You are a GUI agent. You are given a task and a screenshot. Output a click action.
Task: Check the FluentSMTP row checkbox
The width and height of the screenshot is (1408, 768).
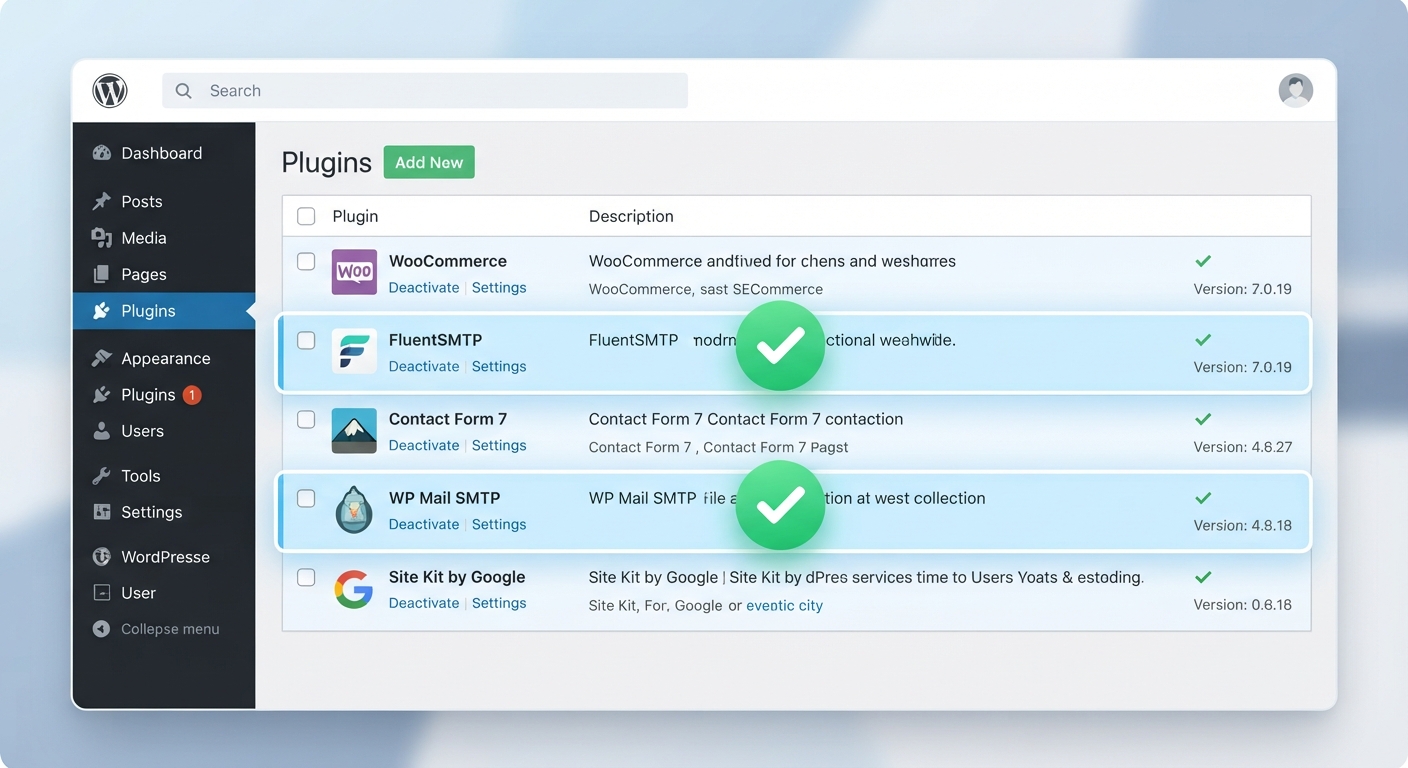pos(306,340)
